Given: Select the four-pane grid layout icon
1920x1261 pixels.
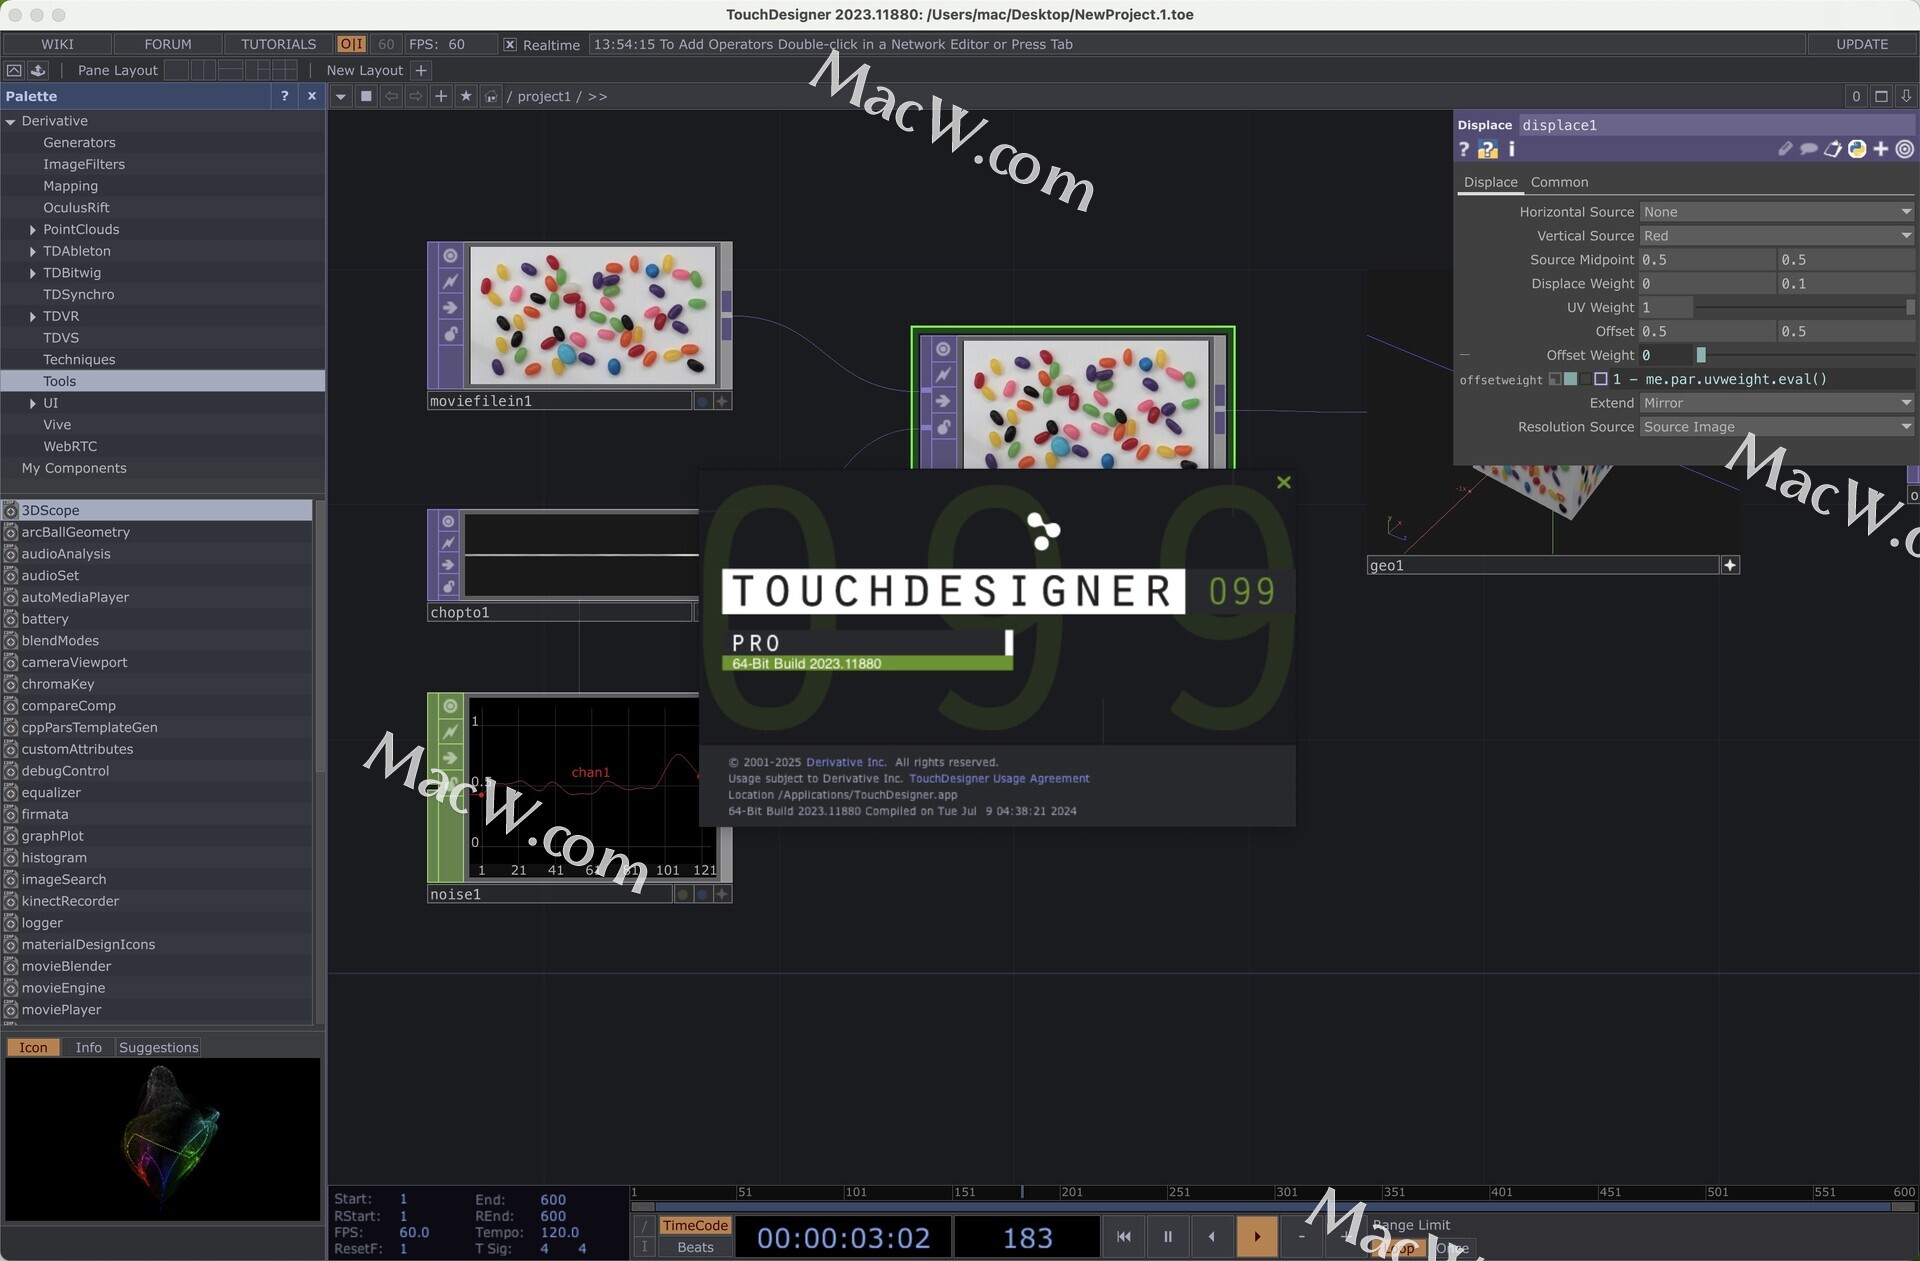Looking at the screenshot, I should tap(285, 70).
